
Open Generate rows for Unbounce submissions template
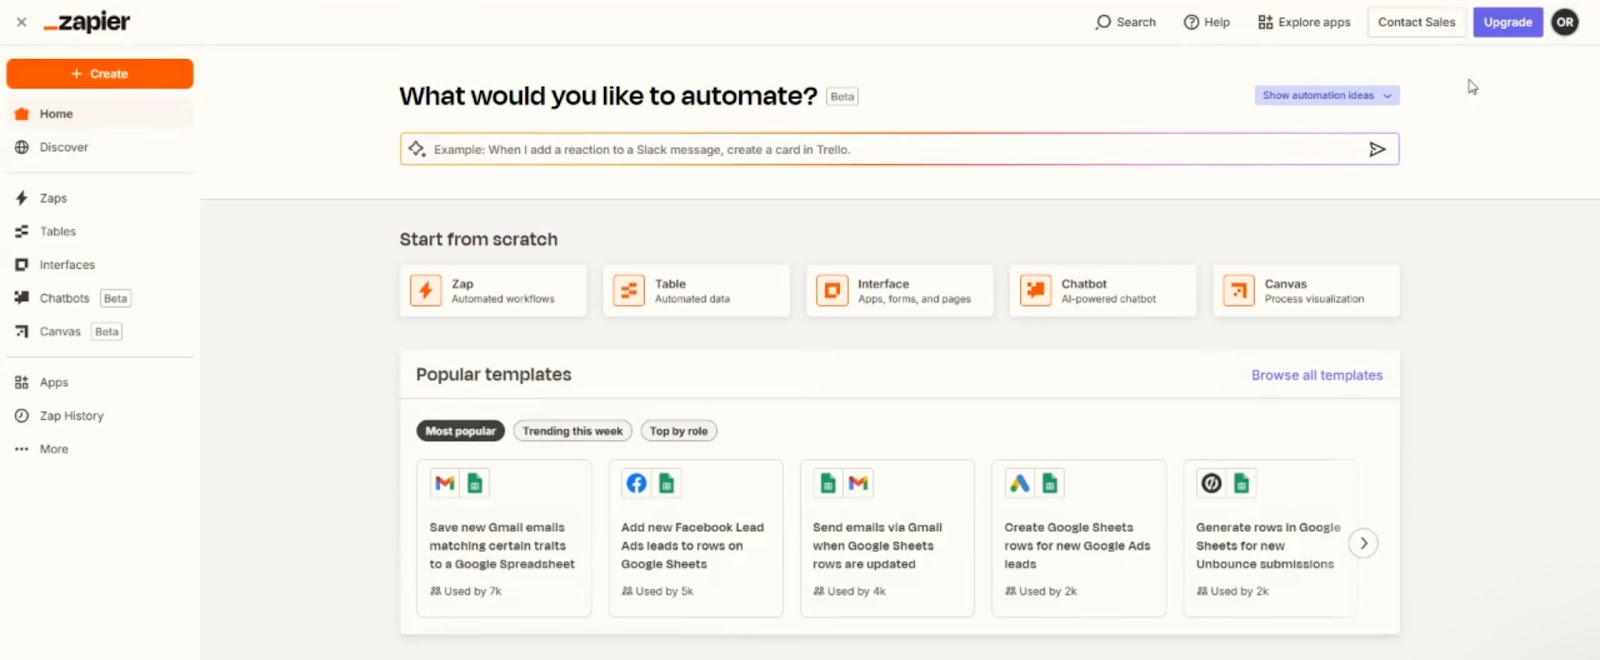(1270, 538)
